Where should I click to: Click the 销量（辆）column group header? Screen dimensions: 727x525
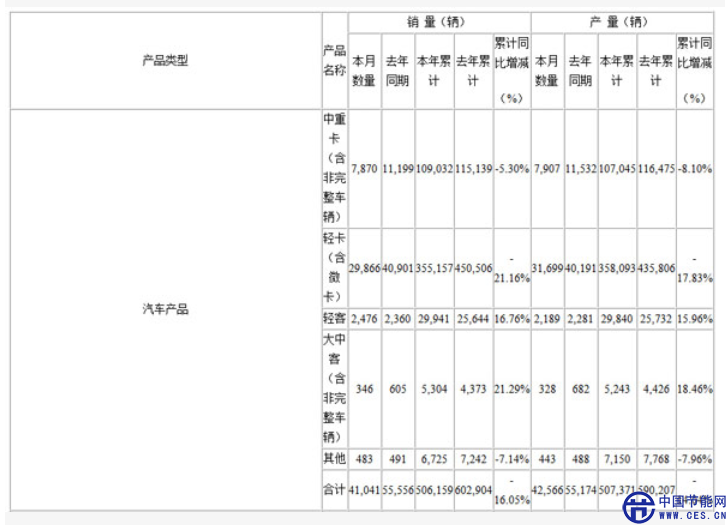439,21
